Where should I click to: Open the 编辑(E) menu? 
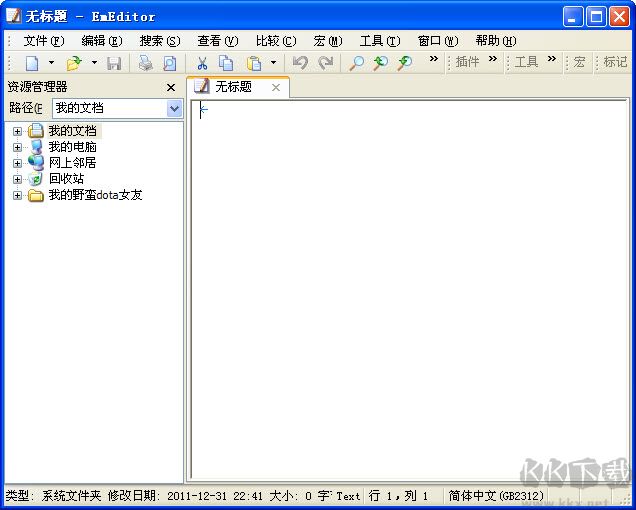tap(102, 41)
